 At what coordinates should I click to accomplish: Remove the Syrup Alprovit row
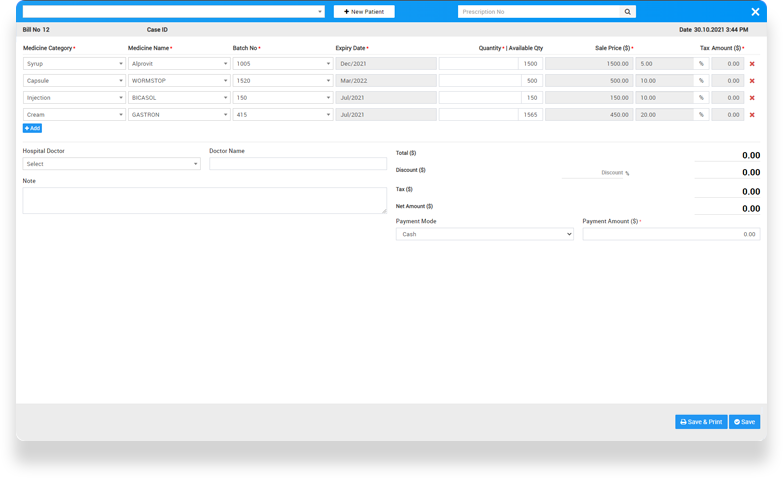[752, 63]
